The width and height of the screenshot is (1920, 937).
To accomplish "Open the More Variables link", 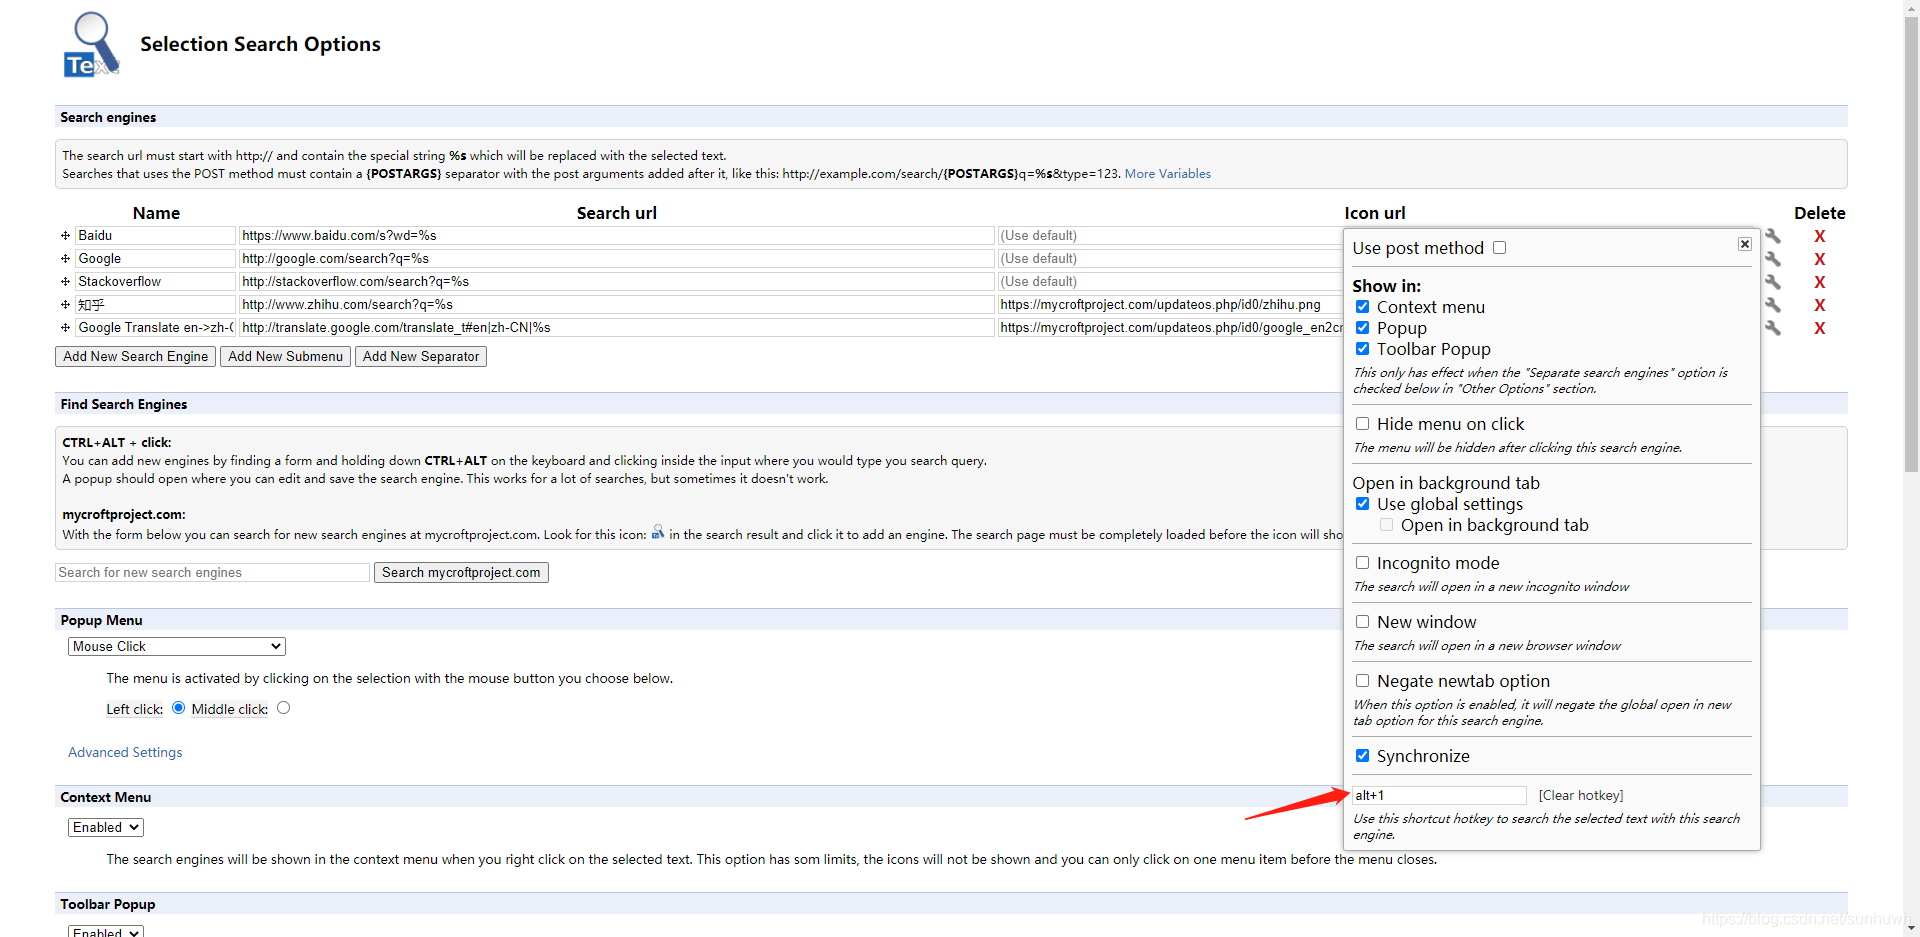I will [1167, 174].
